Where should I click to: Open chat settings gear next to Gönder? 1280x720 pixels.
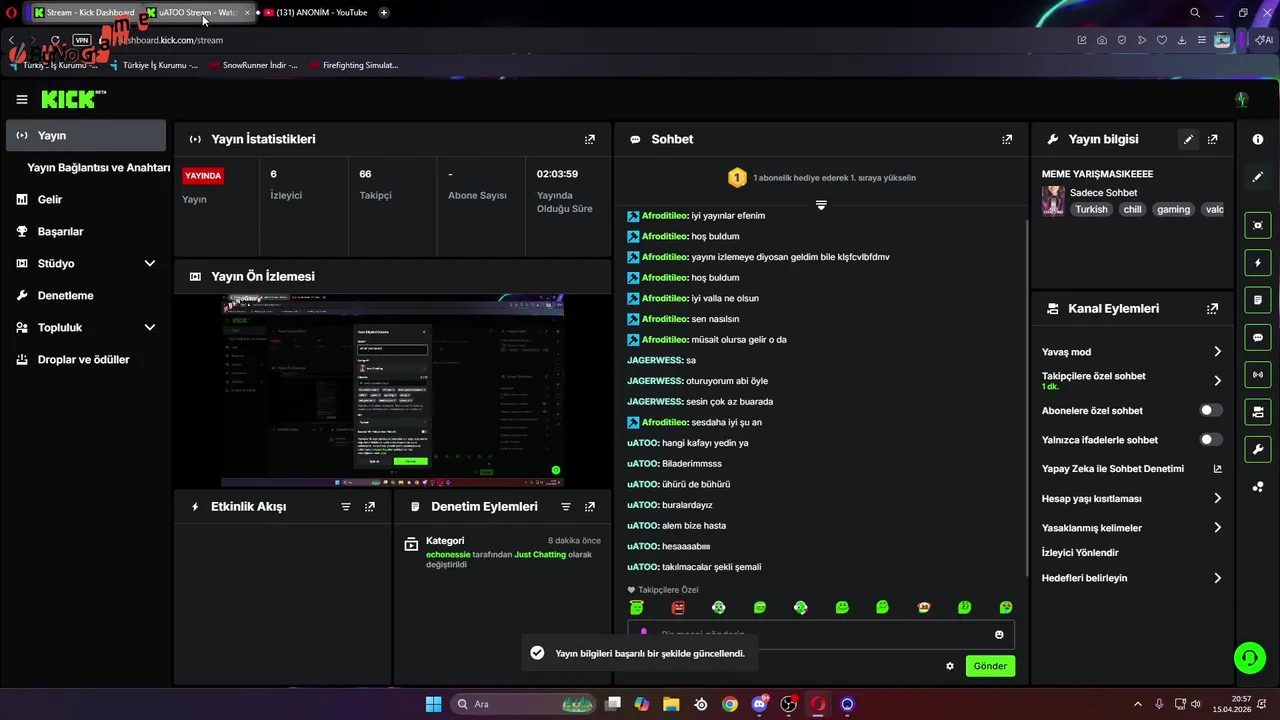point(950,666)
